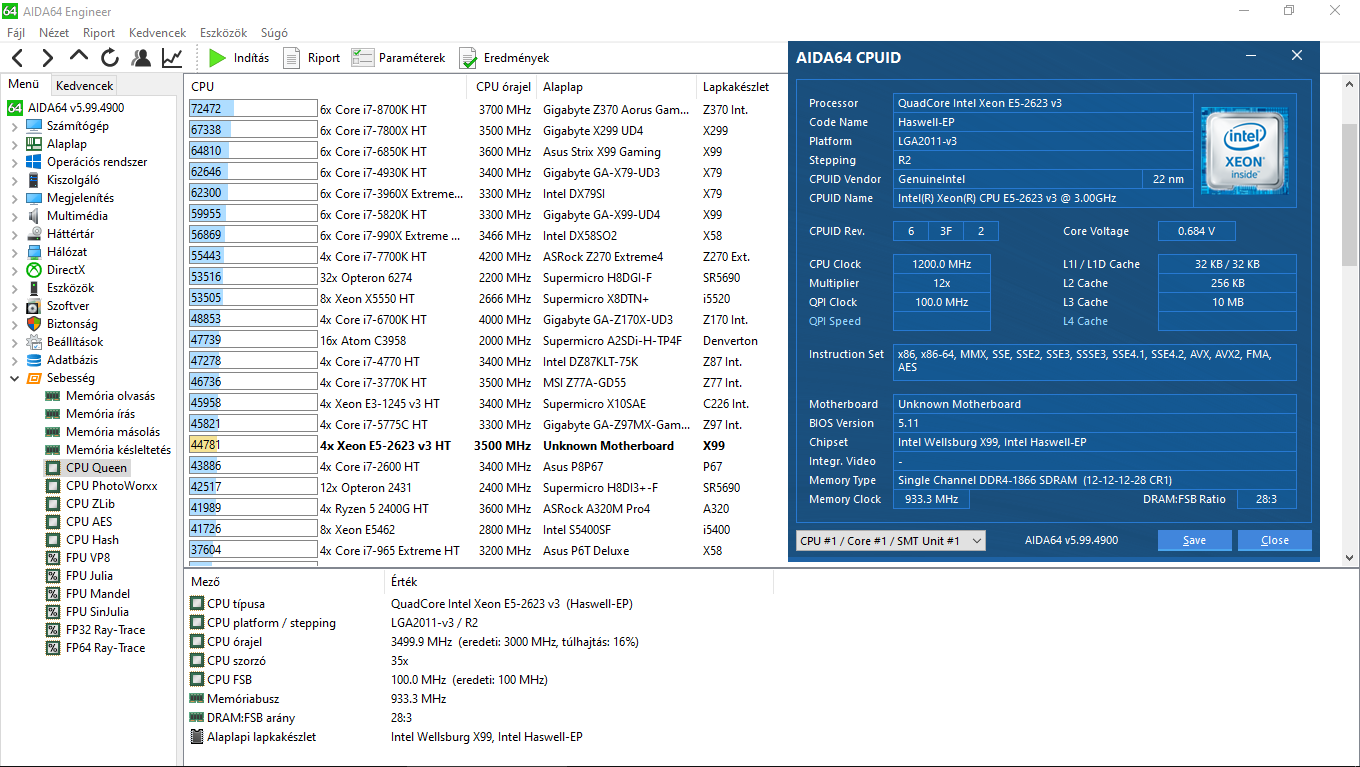This screenshot has width=1360, height=767.
Task: Select CPU AES benchmark
Action: pyautogui.click(x=89, y=522)
